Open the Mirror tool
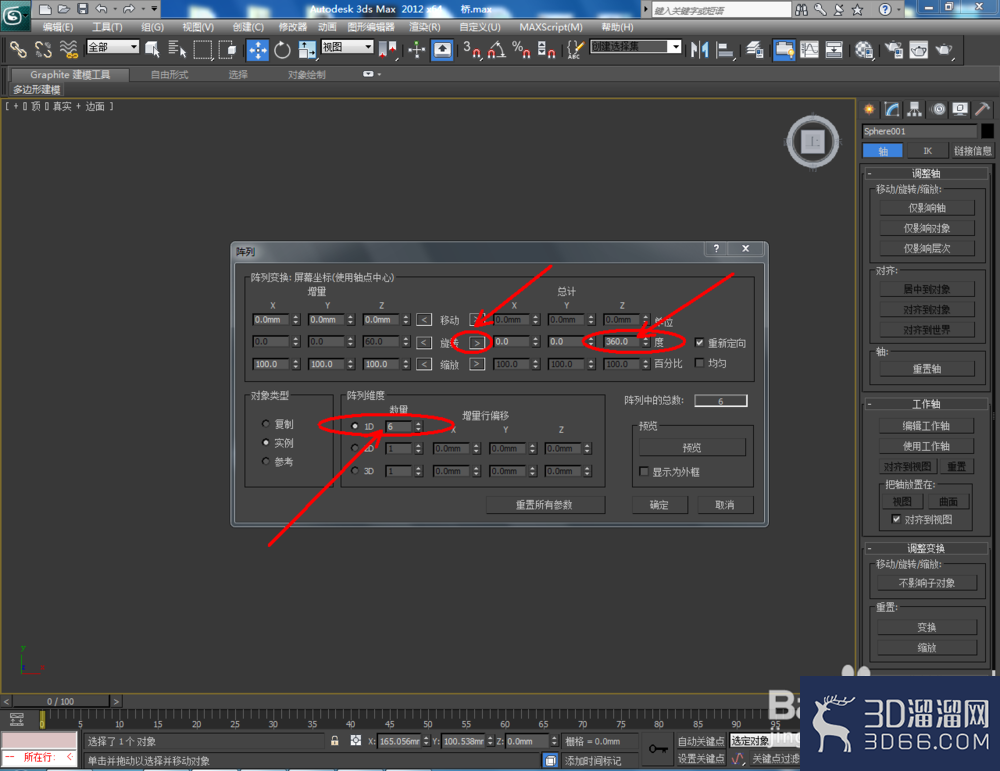 click(x=700, y=50)
